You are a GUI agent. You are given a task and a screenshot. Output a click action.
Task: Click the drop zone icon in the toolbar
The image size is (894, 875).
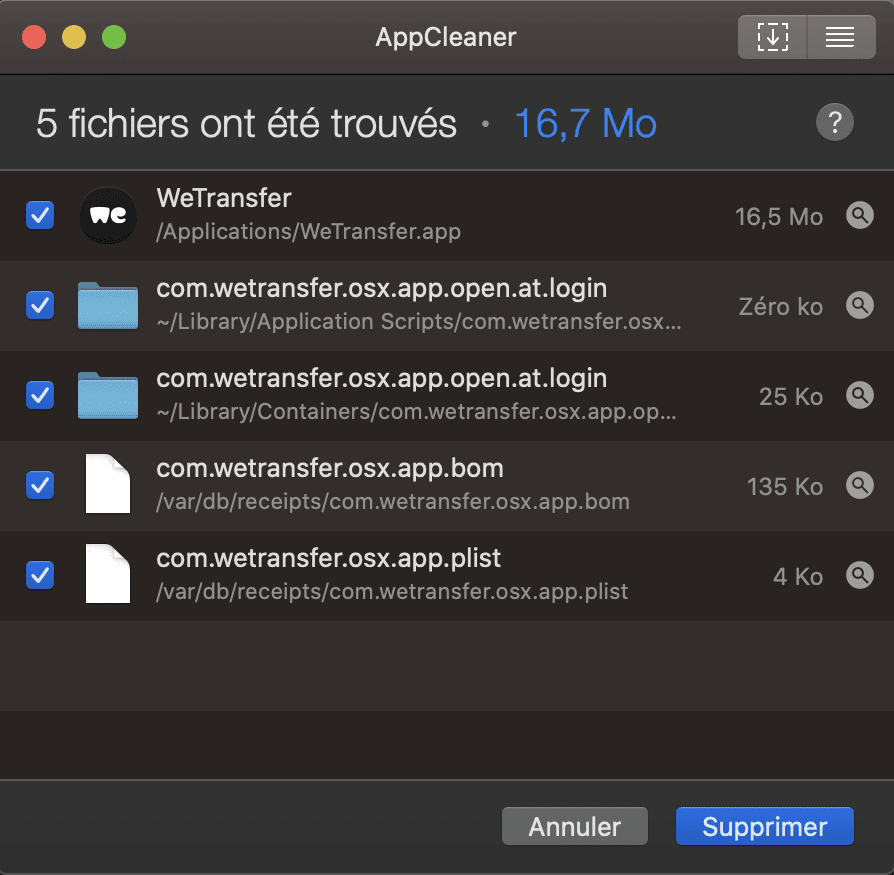click(x=773, y=38)
